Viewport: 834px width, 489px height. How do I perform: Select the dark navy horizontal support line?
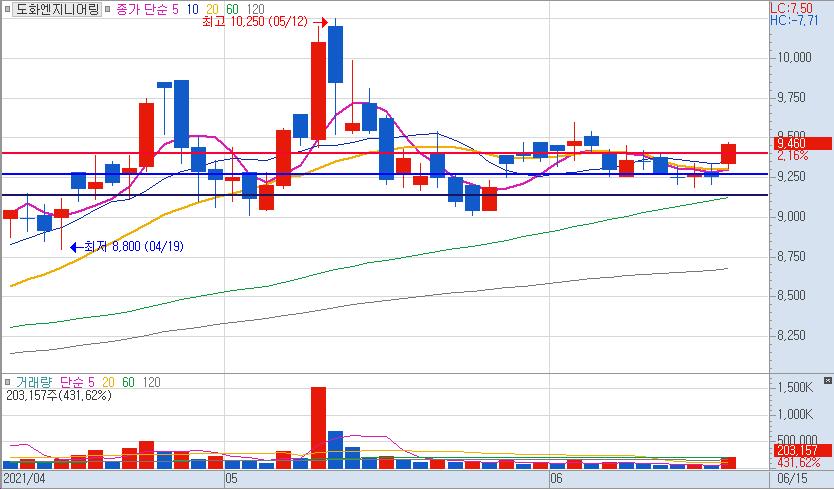pos(385,195)
